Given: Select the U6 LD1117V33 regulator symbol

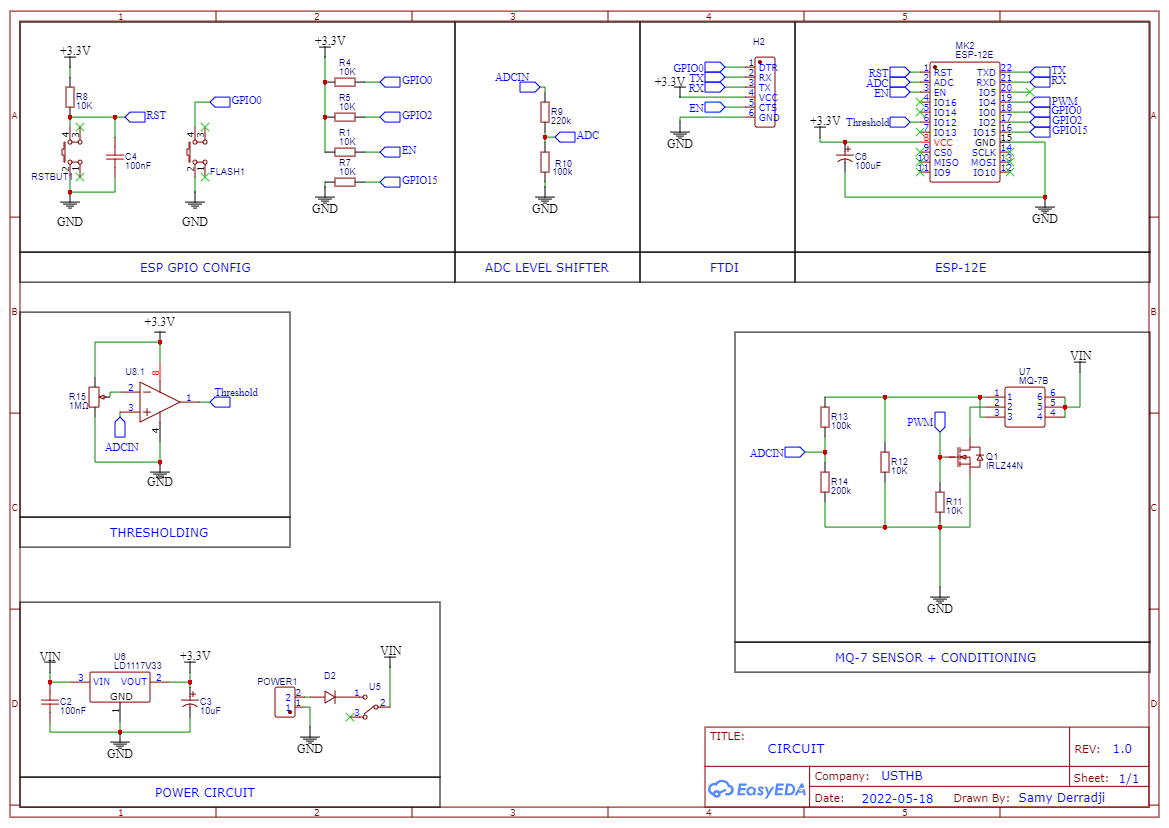Looking at the screenshot, I should click(120, 687).
